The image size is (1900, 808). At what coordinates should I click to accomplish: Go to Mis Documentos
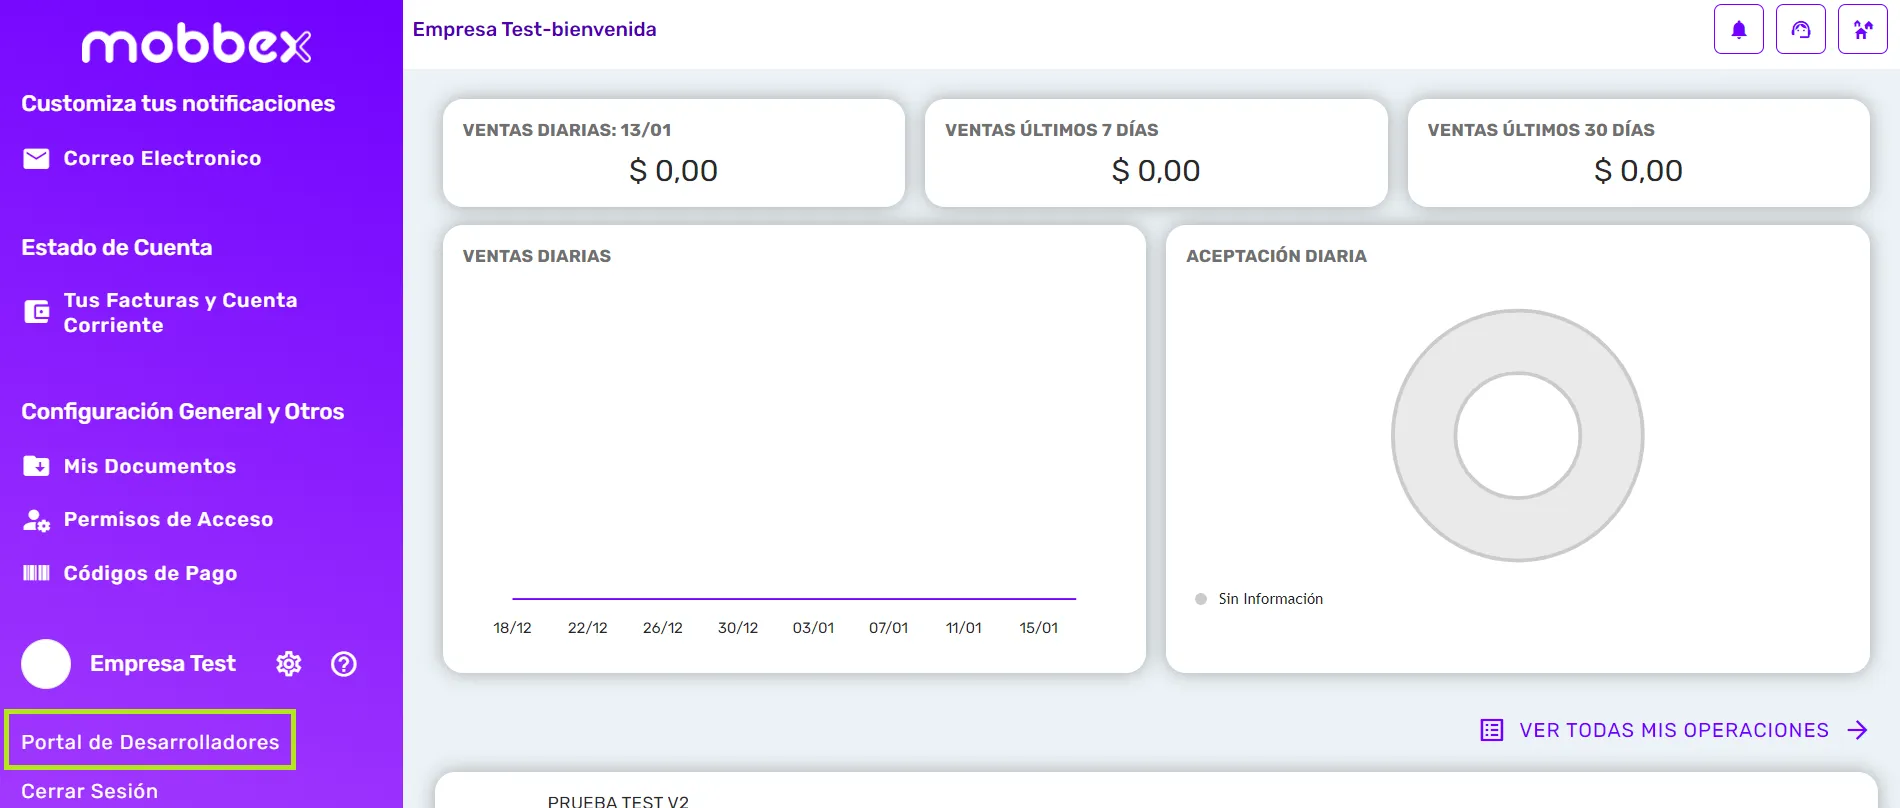[150, 466]
